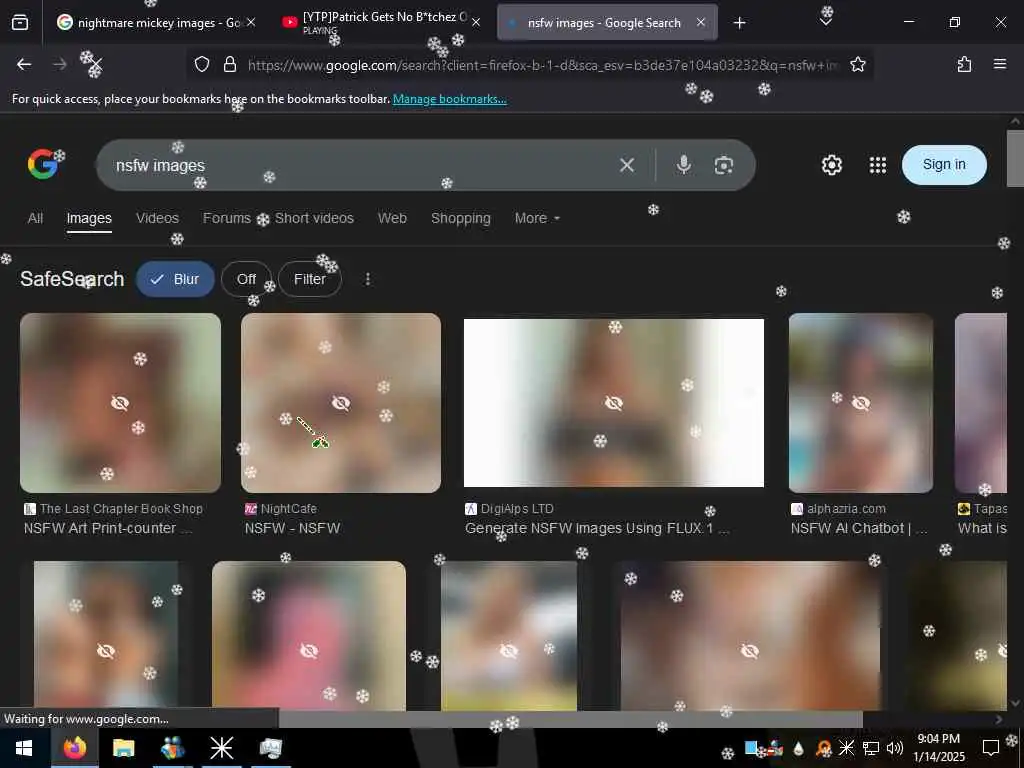Viewport: 1024px width, 768px height.
Task: Set SafeSearch to Filter
Action: [310, 279]
